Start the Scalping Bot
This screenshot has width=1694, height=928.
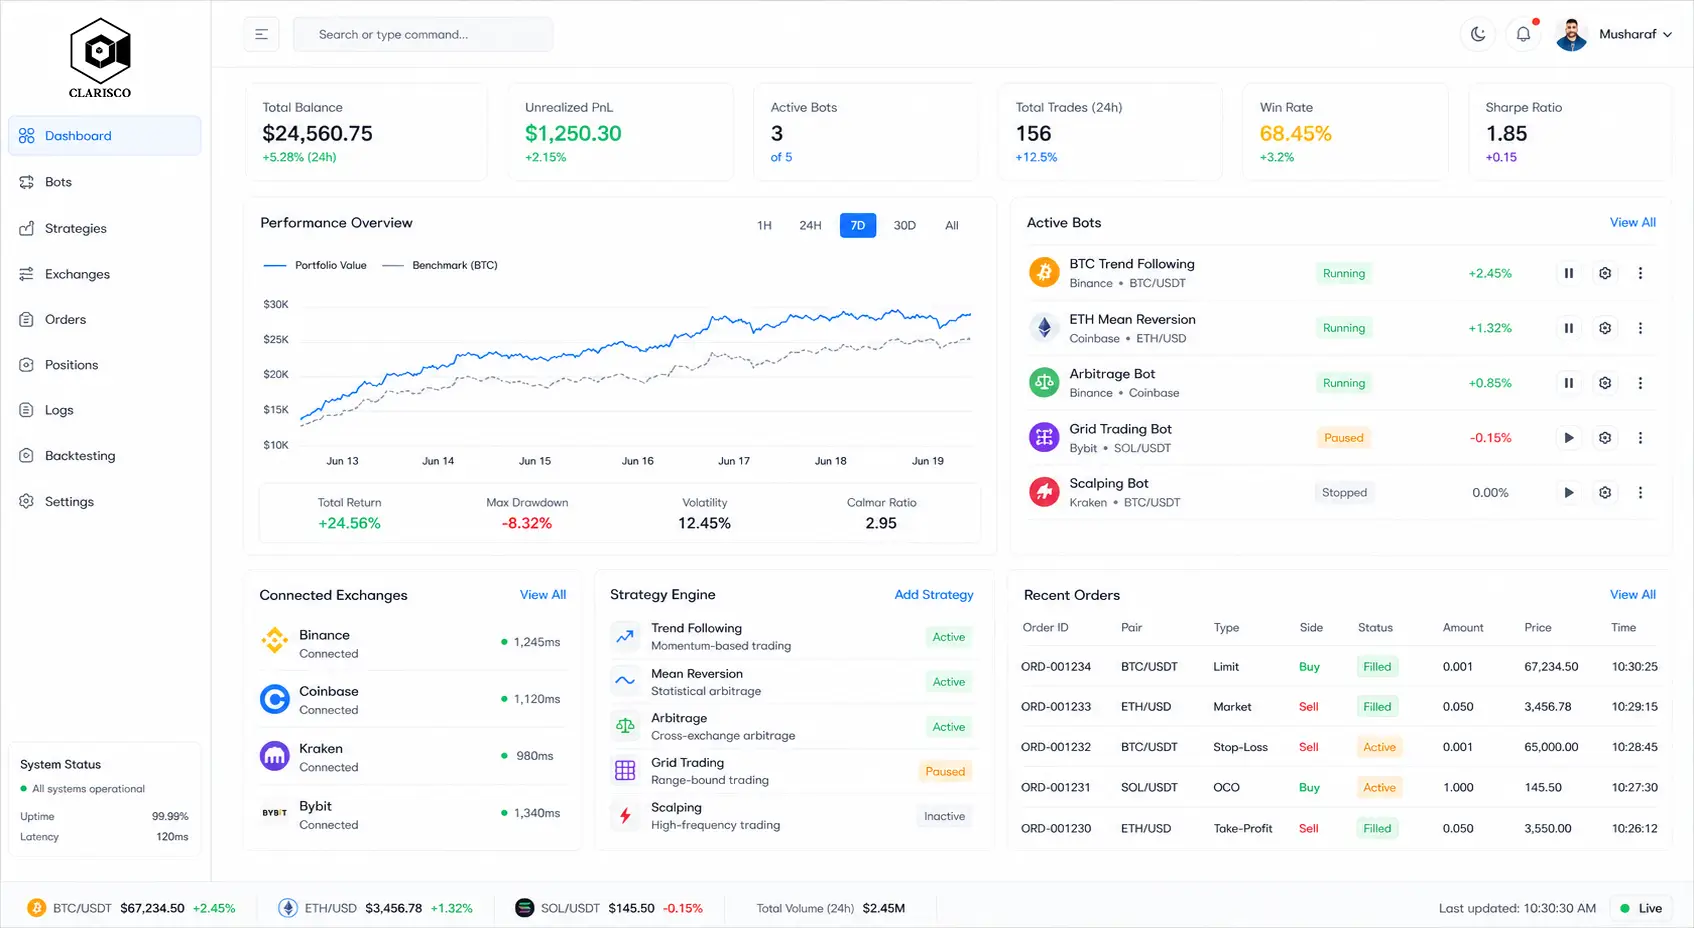click(1569, 492)
